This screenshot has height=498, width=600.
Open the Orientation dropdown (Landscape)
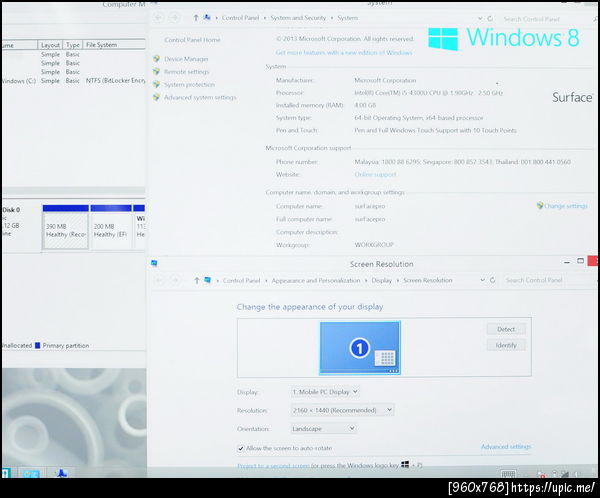coord(324,429)
